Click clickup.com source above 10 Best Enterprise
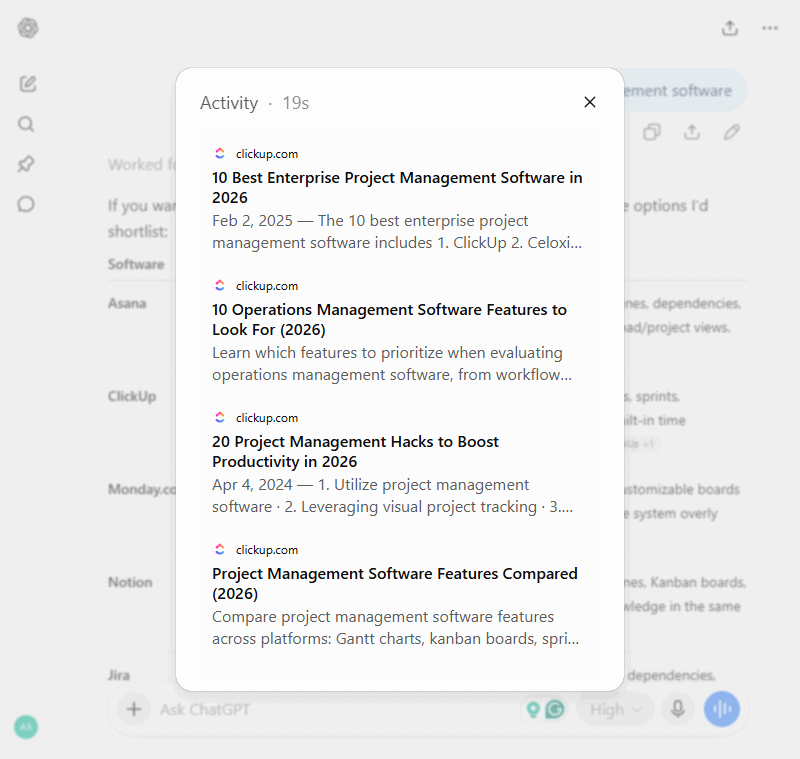The image size is (800, 759). (267, 154)
